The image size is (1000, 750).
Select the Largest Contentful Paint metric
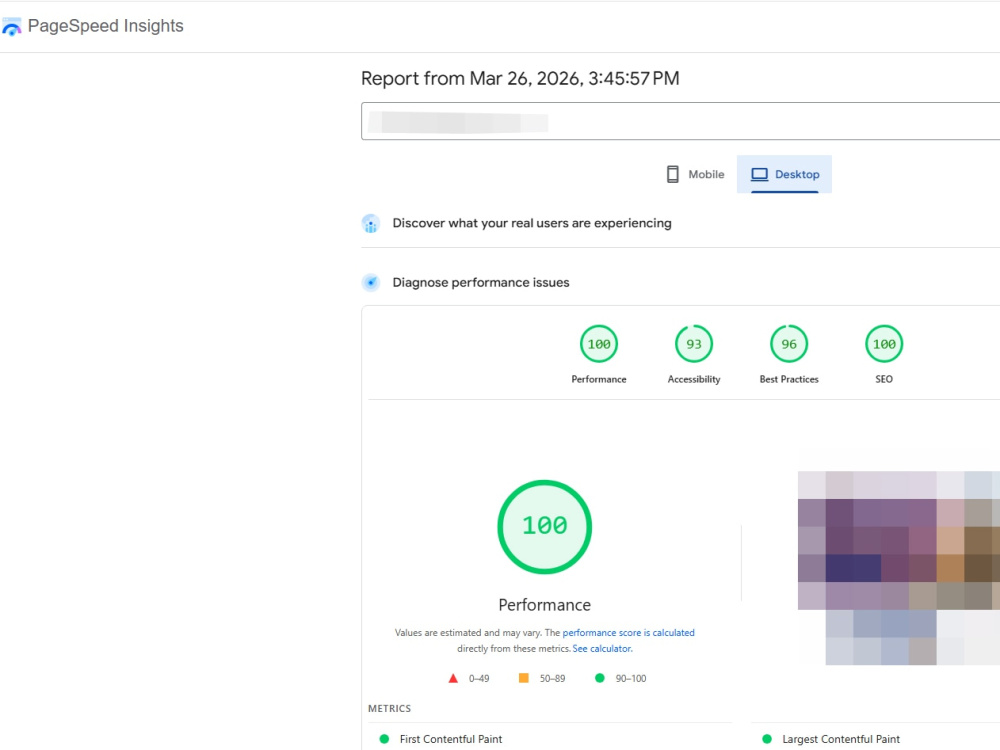[x=841, y=739]
